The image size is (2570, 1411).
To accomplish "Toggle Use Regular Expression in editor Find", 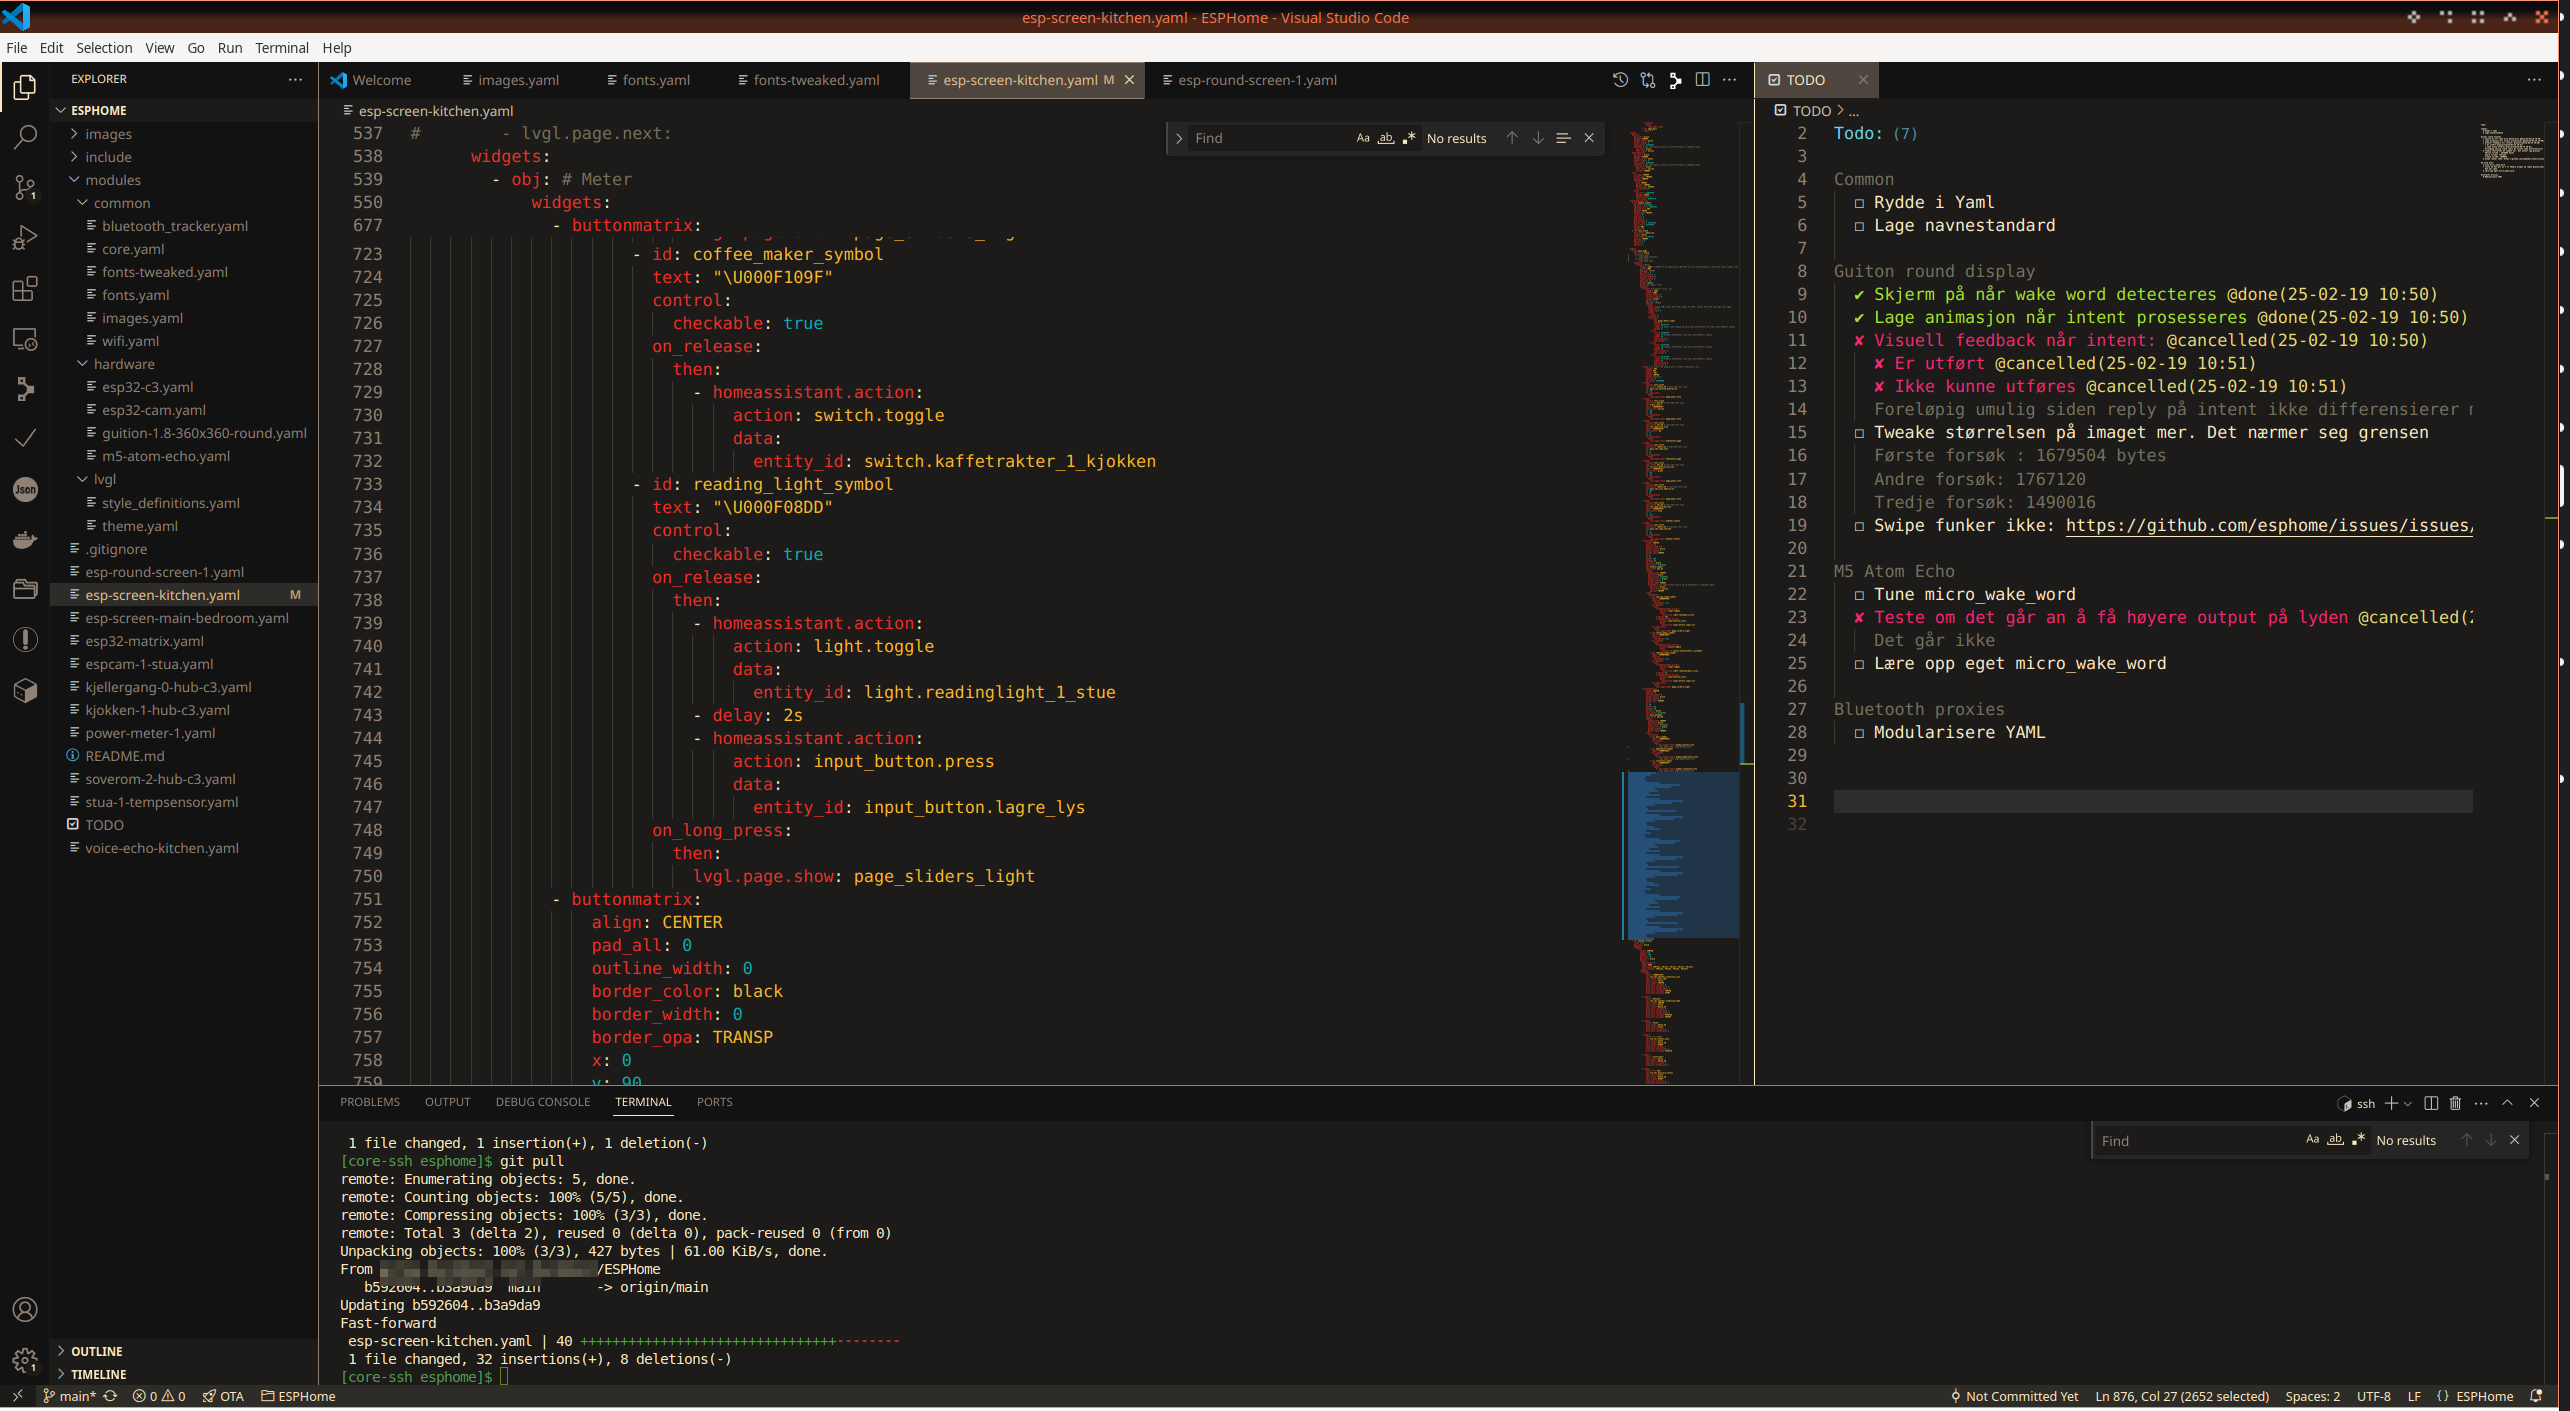I will pyautogui.click(x=1408, y=138).
